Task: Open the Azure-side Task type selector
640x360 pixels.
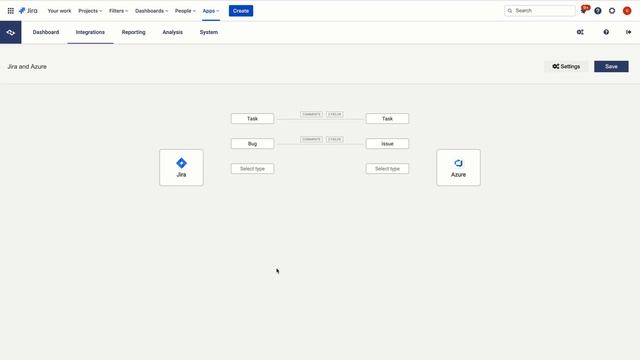Action: click(x=387, y=119)
